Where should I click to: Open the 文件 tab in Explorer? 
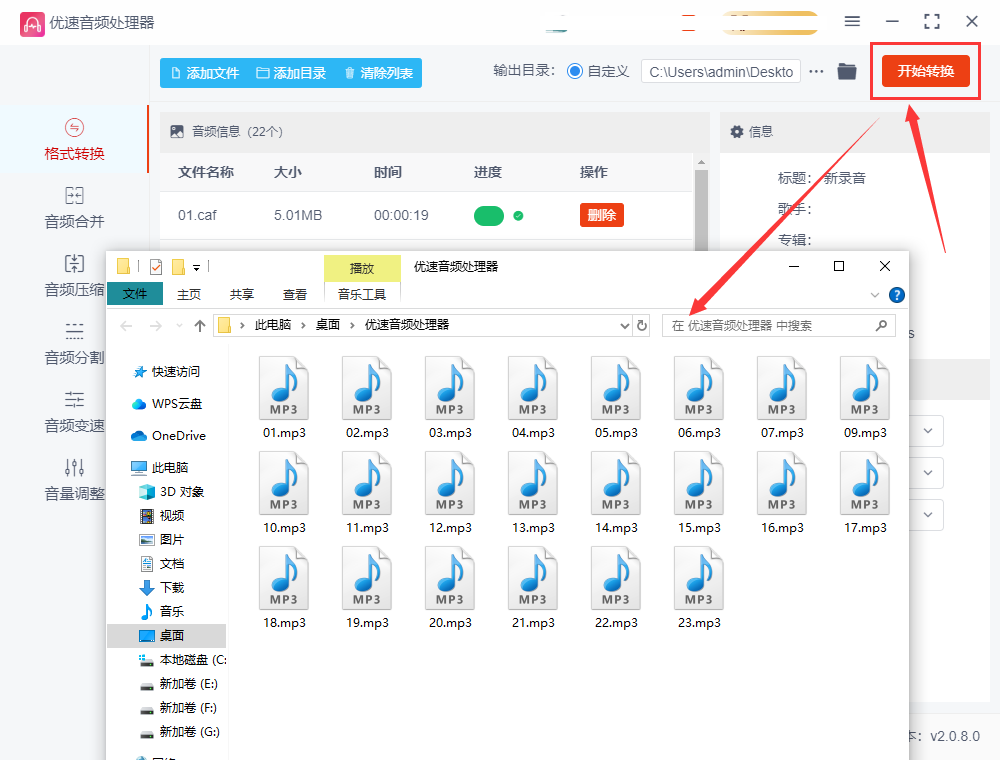pos(135,294)
